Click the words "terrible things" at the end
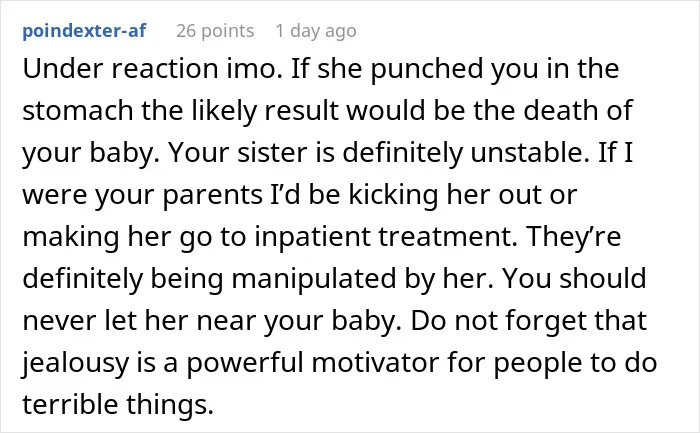This screenshot has height=433, width=700. tap(115, 404)
